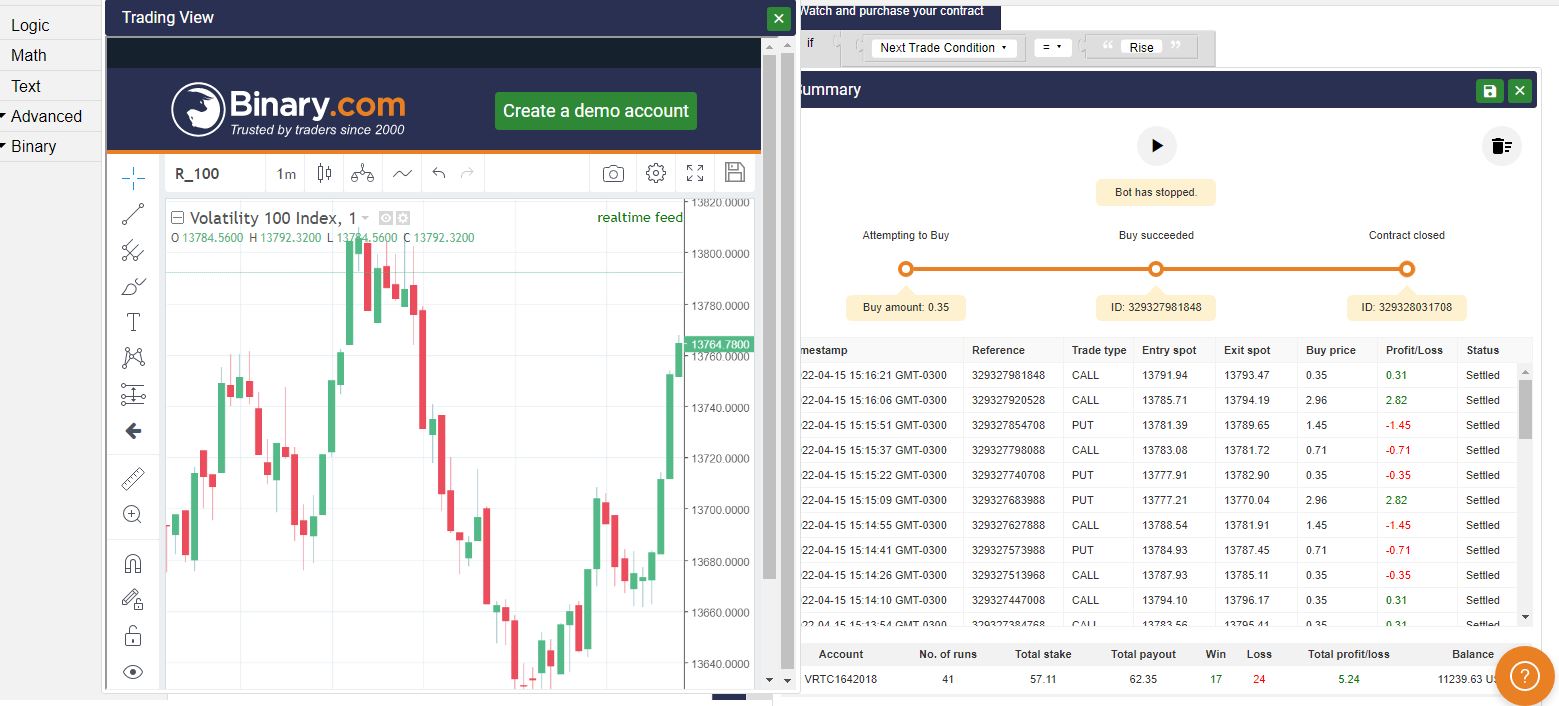The height and width of the screenshot is (706, 1559).
Task: Toggle the lock all drawings padlock
Action: point(133,635)
